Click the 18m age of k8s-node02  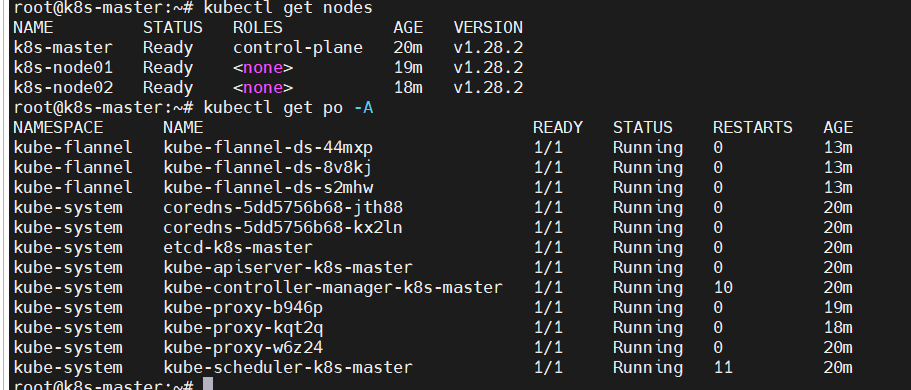[408, 88]
